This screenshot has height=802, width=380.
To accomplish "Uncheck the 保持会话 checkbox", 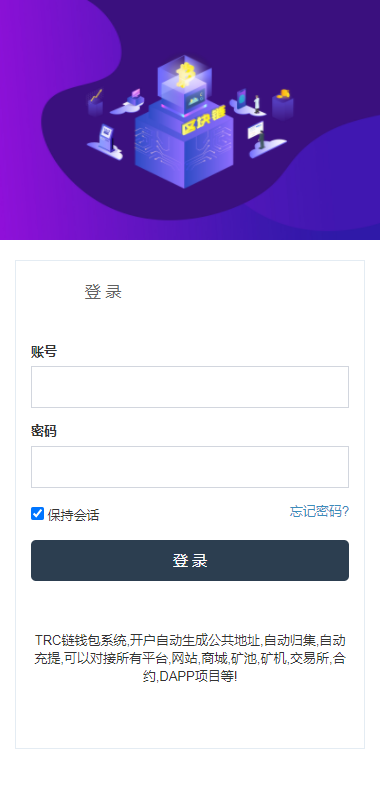I will coord(37,514).
